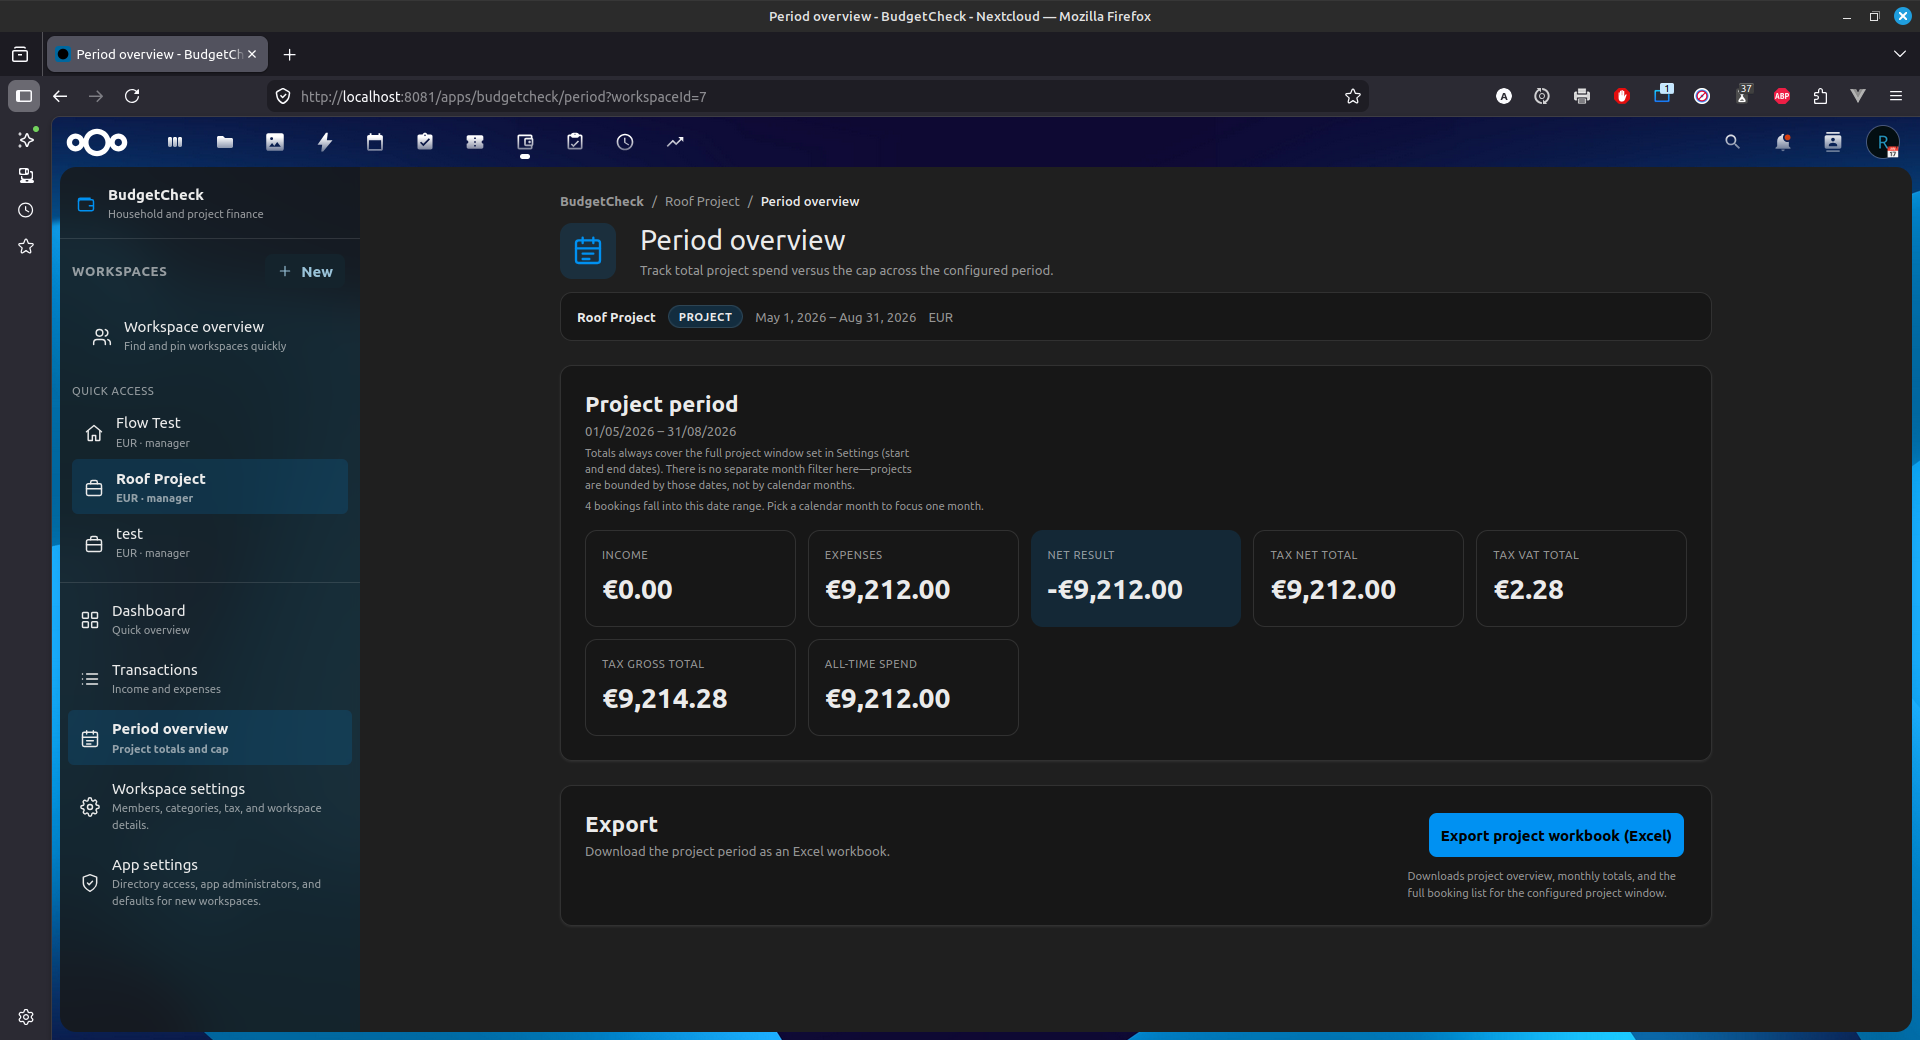Image resolution: width=1920 pixels, height=1040 pixels.
Task: Click the Net Result card
Action: tap(1136, 578)
